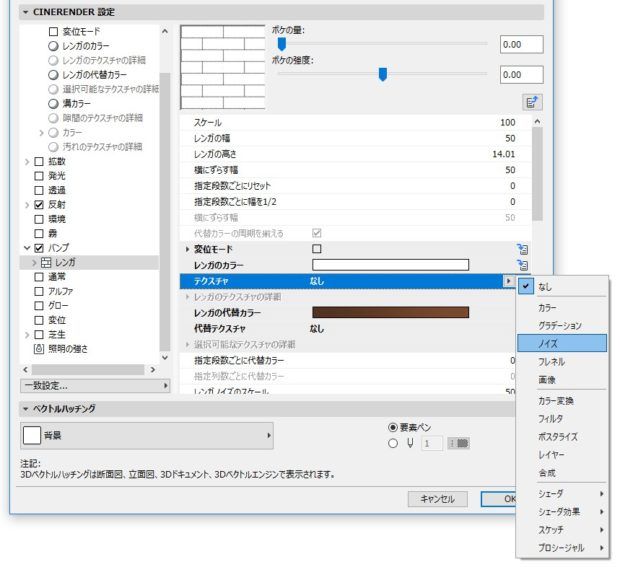This screenshot has width=620, height=567.
Task: Select the スケール 100 row
Action: (355, 123)
